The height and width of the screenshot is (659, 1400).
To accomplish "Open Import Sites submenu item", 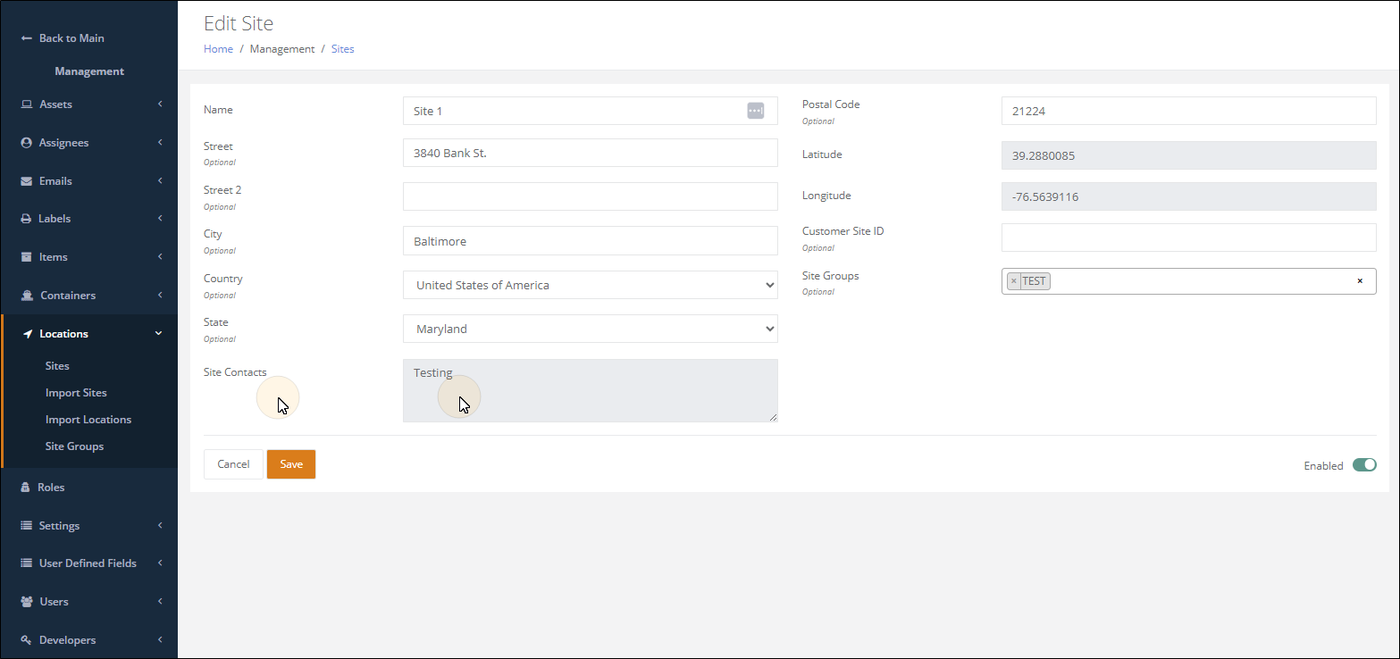I will pyautogui.click(x=76, y=393).
